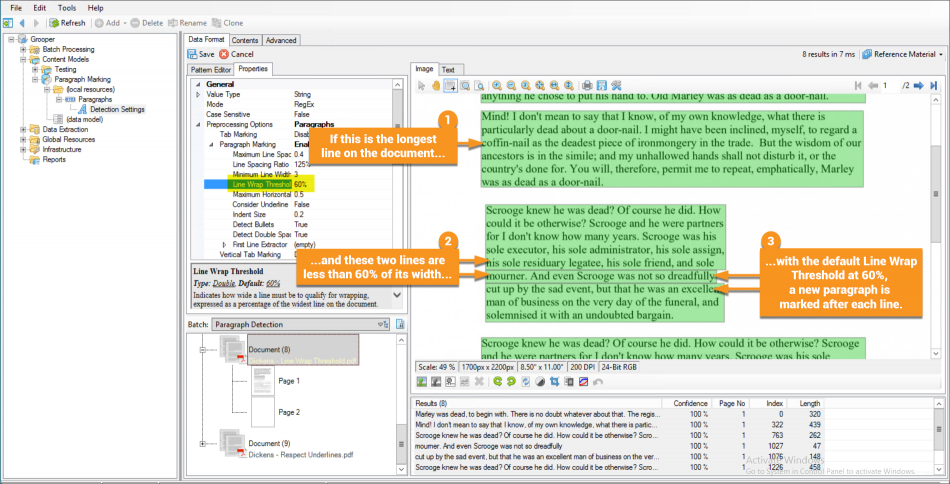Viewport: 950px width, 484px height.
Task: Go to the next page arrow
Action: pos(919,85)
